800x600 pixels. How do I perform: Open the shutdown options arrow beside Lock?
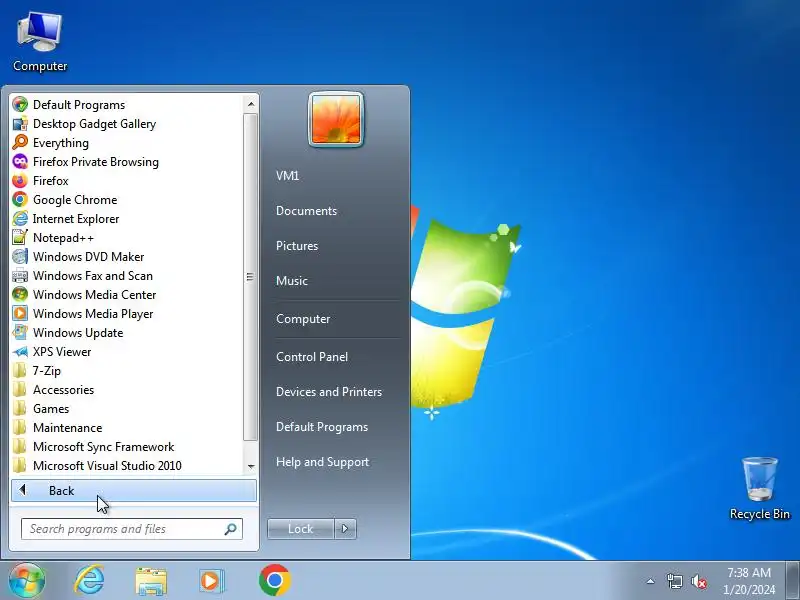(x=345, y=529)
